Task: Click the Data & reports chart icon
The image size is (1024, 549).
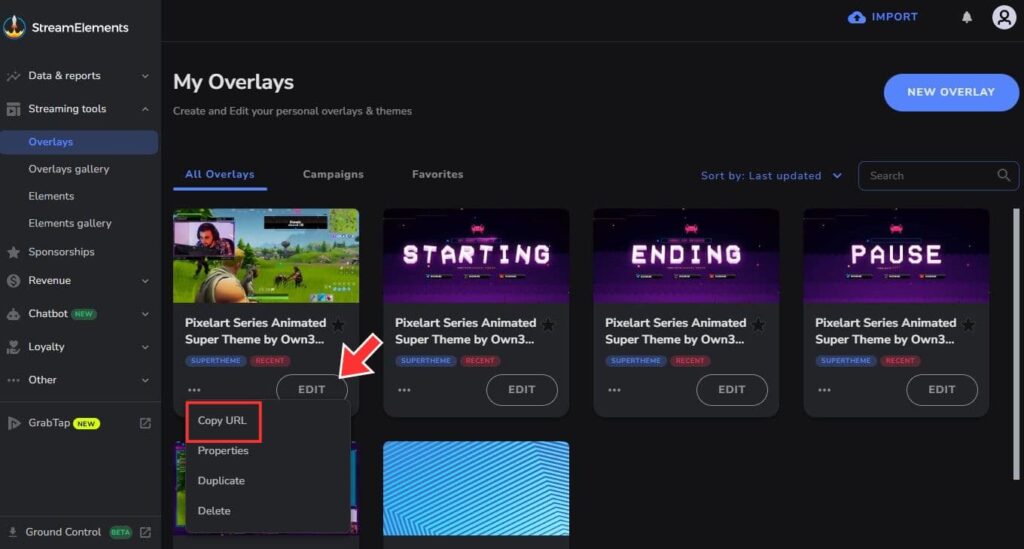Action: (x=13, y=76)
